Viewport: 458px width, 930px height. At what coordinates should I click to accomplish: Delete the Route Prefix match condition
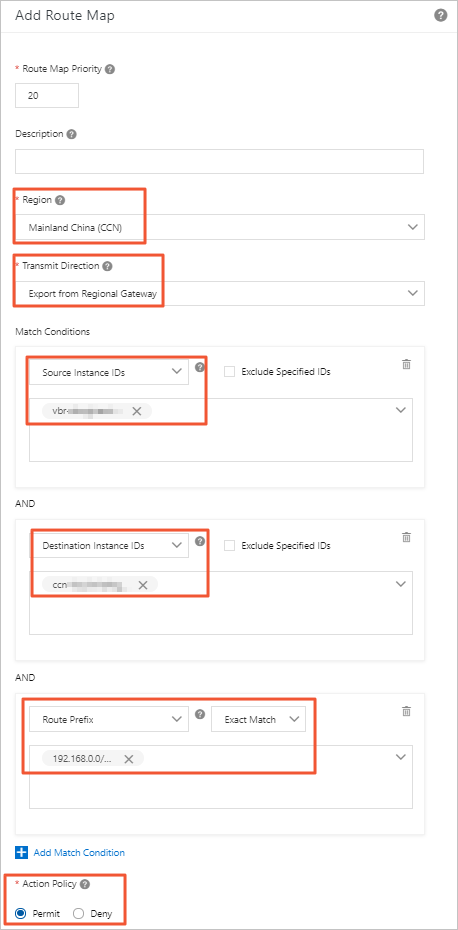pos(406,711)
